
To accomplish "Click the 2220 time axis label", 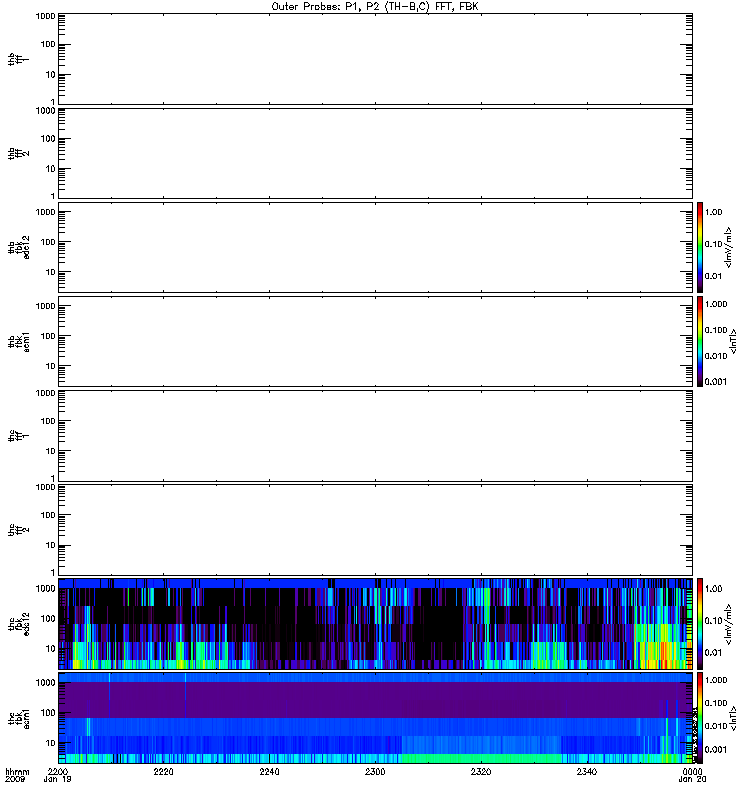I will (163, 771).
